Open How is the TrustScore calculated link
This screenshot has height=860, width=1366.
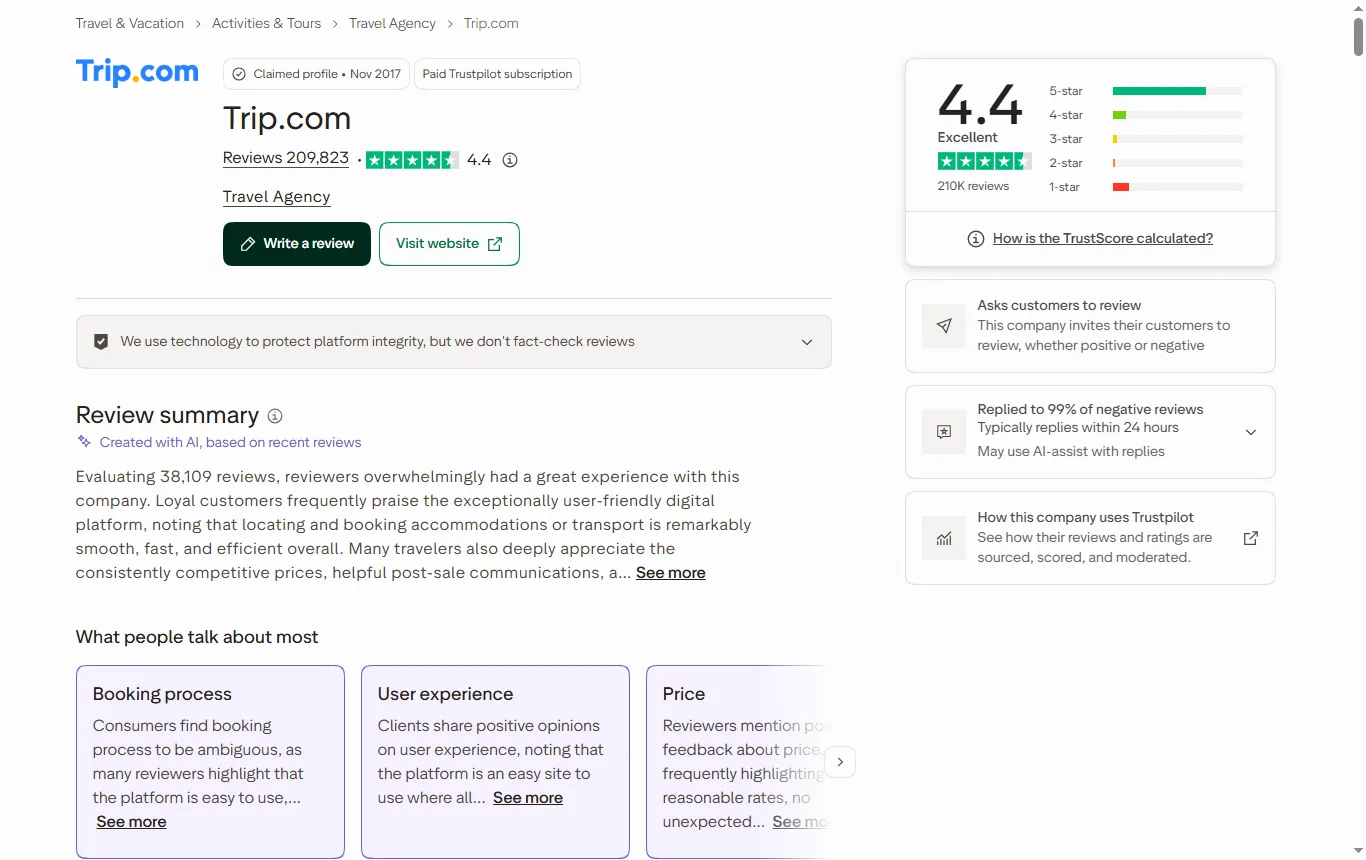1103,239
